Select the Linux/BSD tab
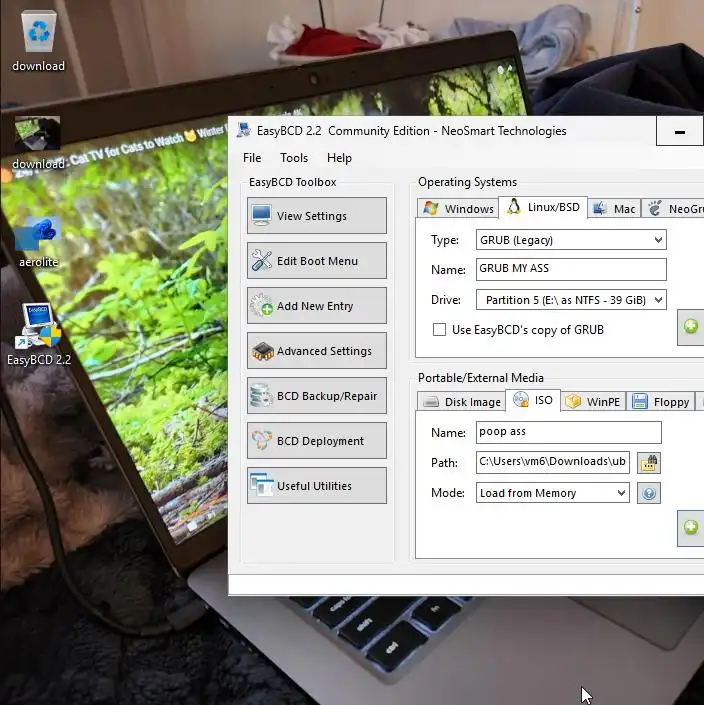Viewport: 704px width, 705px height. [543, 207]
